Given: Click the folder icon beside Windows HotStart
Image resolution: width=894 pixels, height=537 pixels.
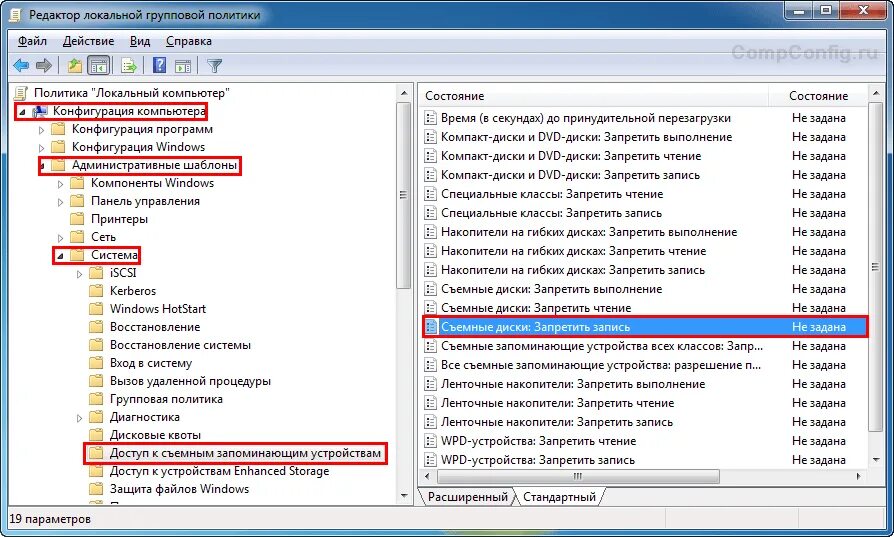Looking at the screenshot, I should (96, 309).
